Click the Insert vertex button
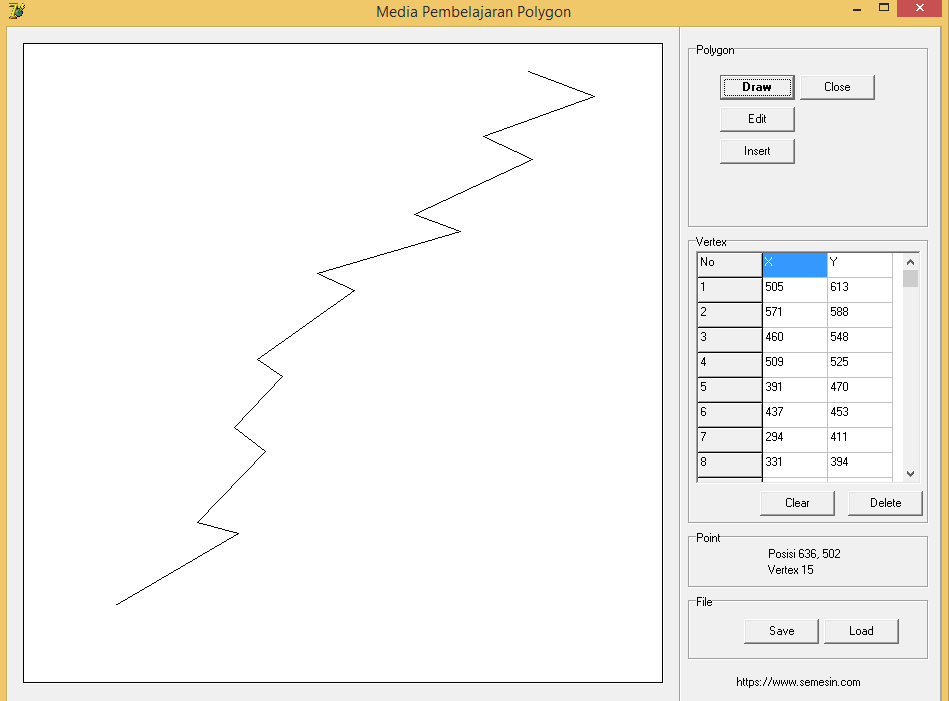 (x=757, y=151)
